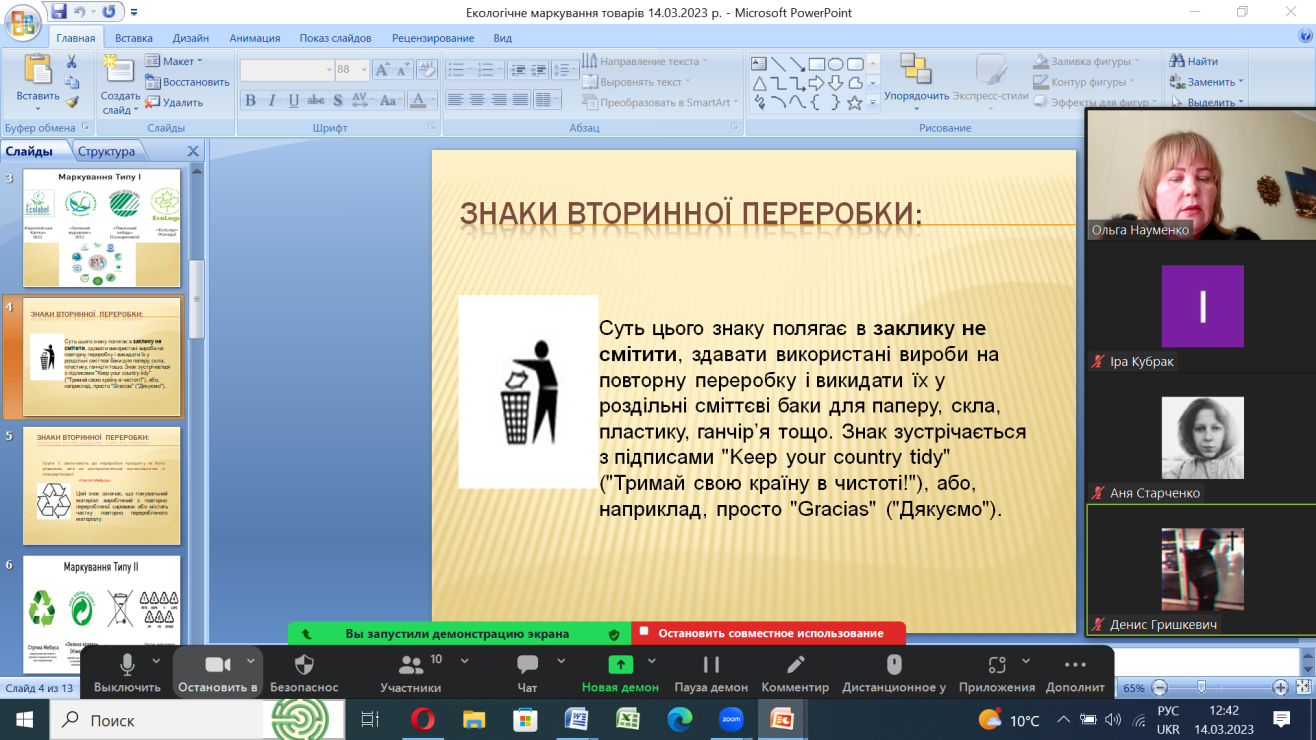Start Новая демонстрация new share
Screen dimensions: 1316x740
(620, 672)
